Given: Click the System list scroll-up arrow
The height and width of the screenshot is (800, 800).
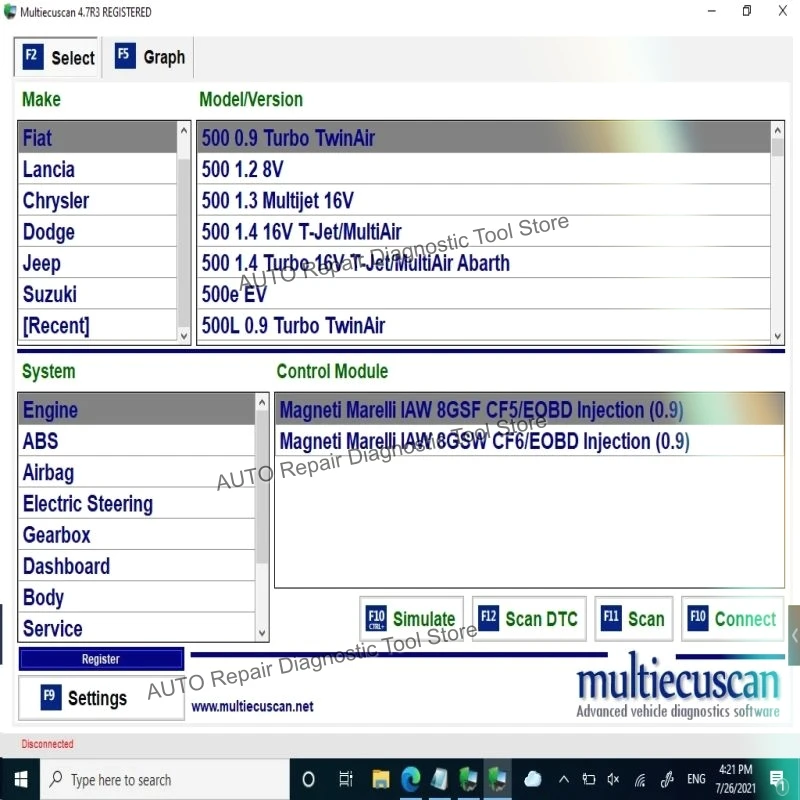Looking at the screenshot, I should pos(262,403).
